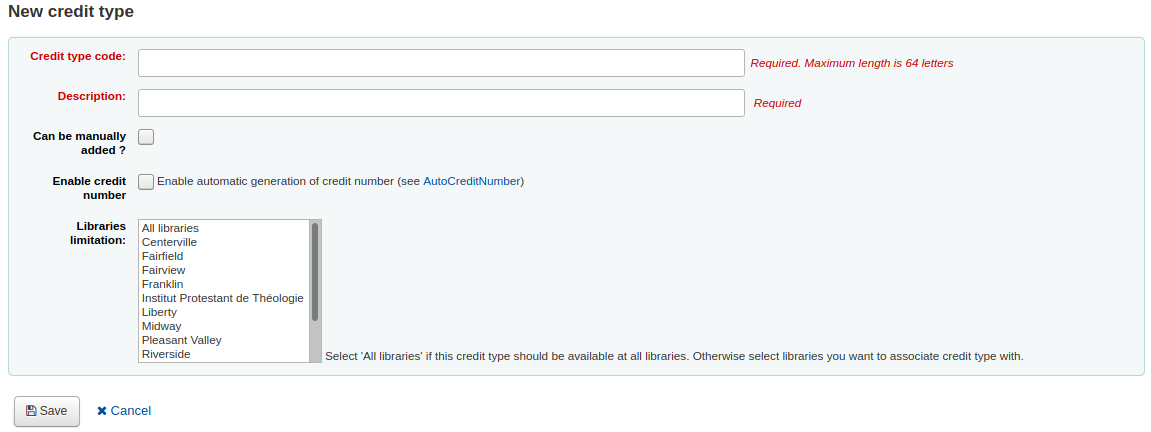1151x432 pixels.
Task: Focus the Description text field
Action: [x=441, y=103]
